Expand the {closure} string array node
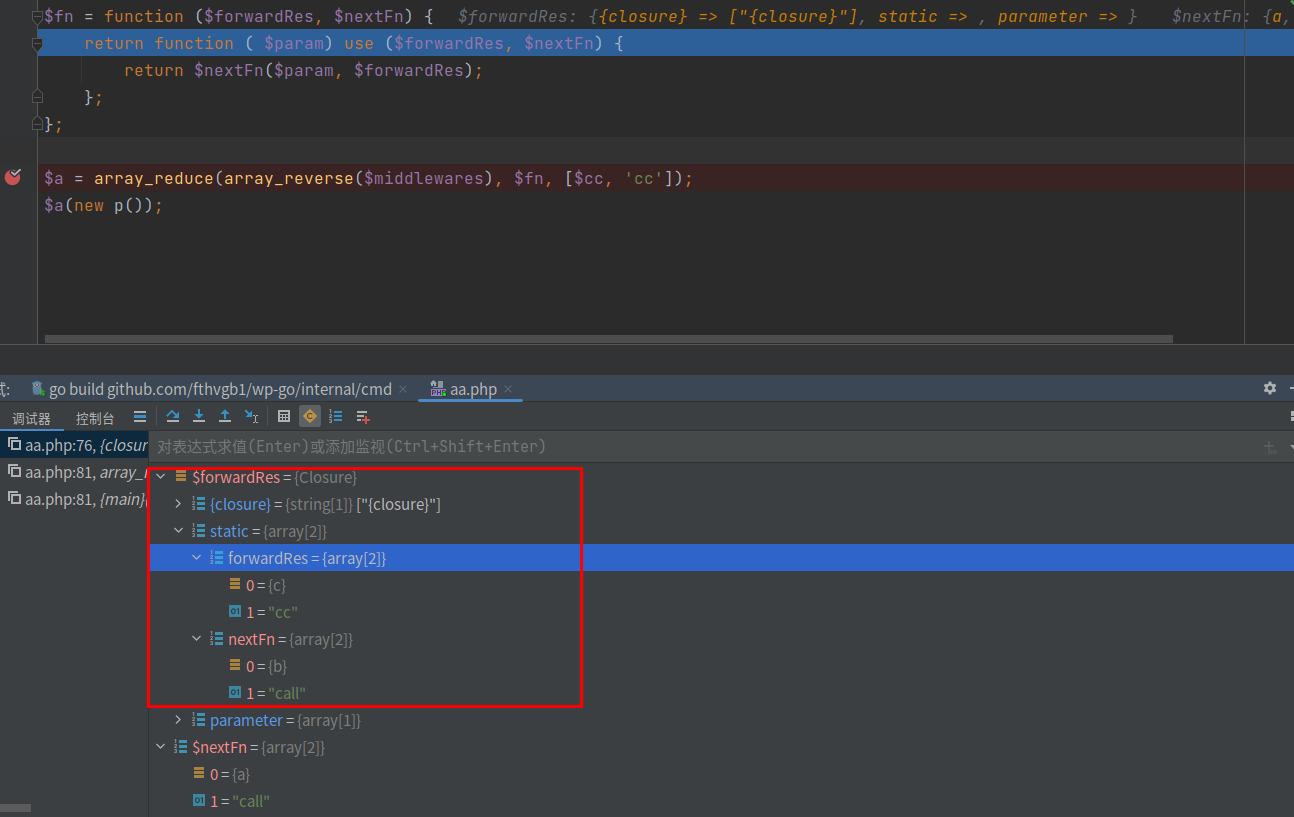This screenshot has width=1294, height=817. pyautogui.click(x=178, y=504)
